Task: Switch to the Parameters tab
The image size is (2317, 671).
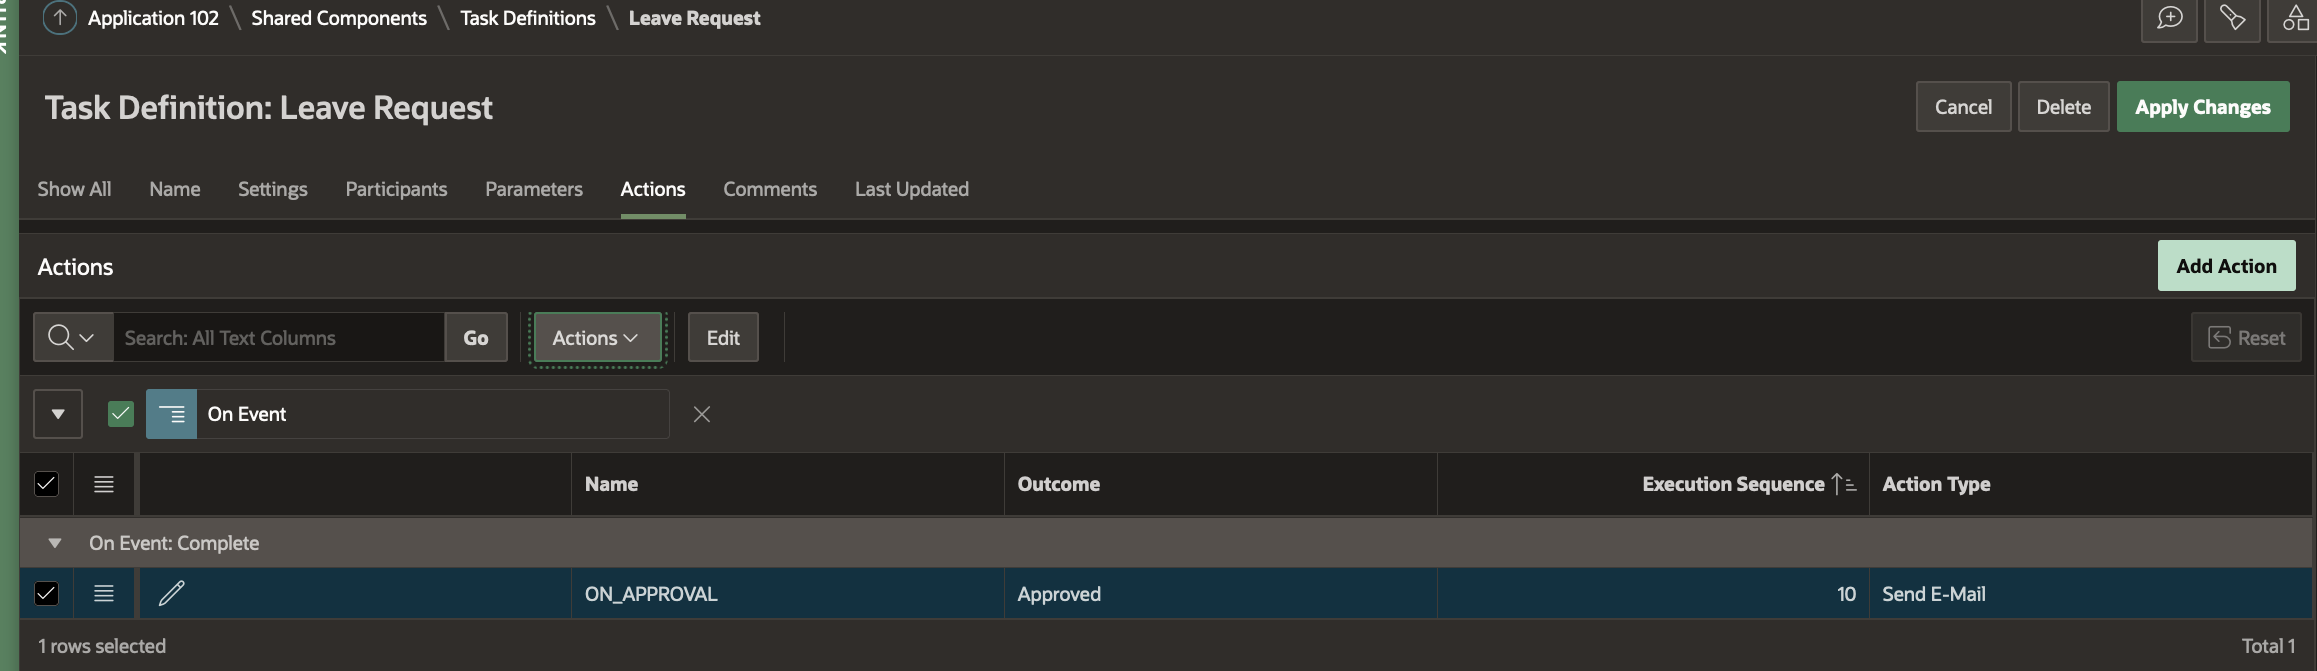Action: point(533,189)
